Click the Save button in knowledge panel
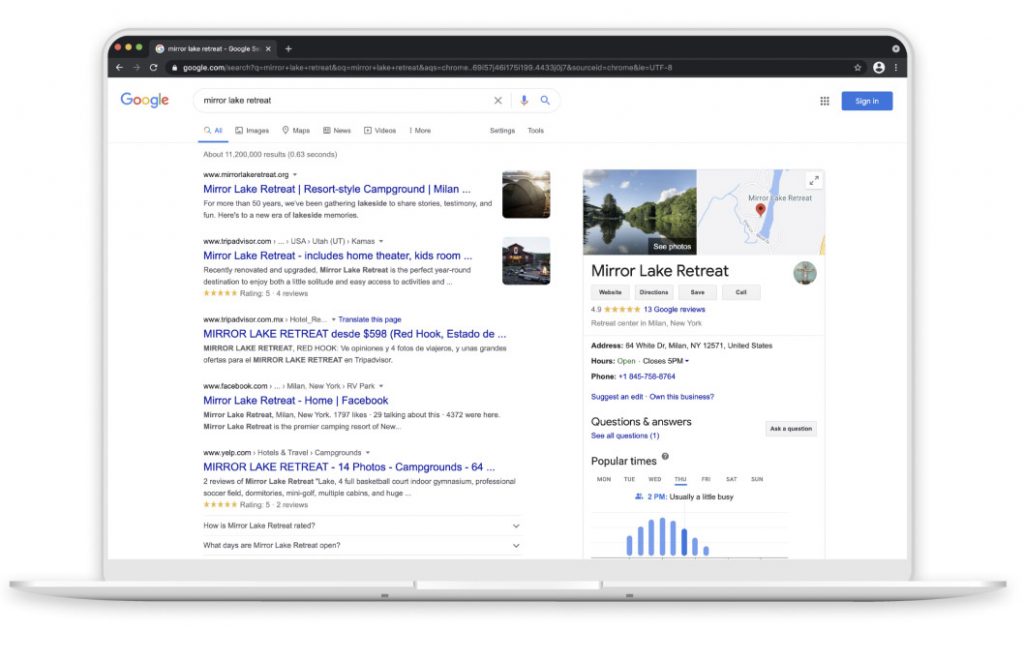 [x=697, y=292]
